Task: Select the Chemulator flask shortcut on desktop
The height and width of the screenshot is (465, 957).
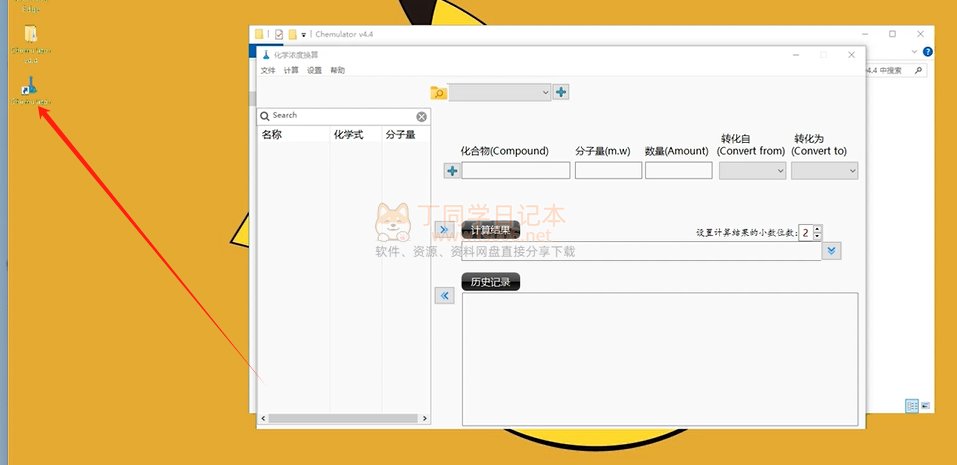Action: [31, 87]
